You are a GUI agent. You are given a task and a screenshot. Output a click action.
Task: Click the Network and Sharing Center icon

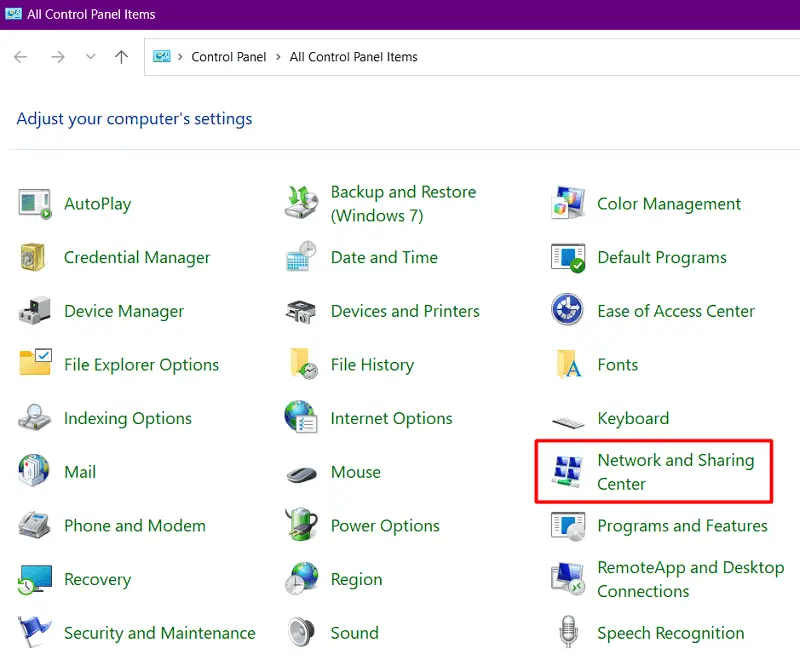pyautogui.click(x=568, y=472)
